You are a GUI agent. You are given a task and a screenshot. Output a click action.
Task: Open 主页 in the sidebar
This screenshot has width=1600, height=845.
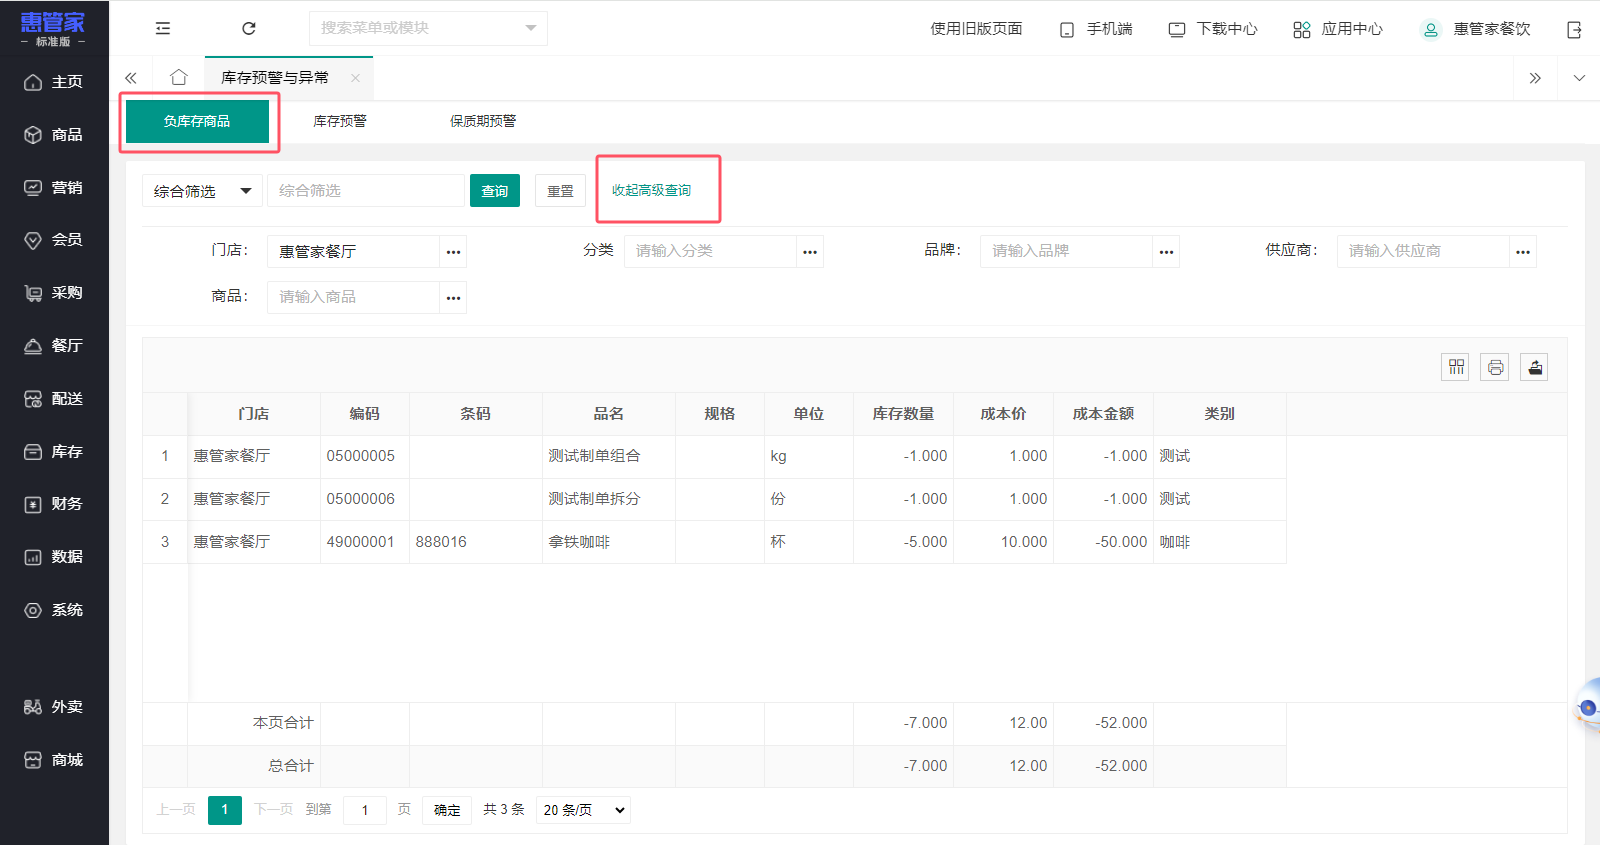coord(54,82)
